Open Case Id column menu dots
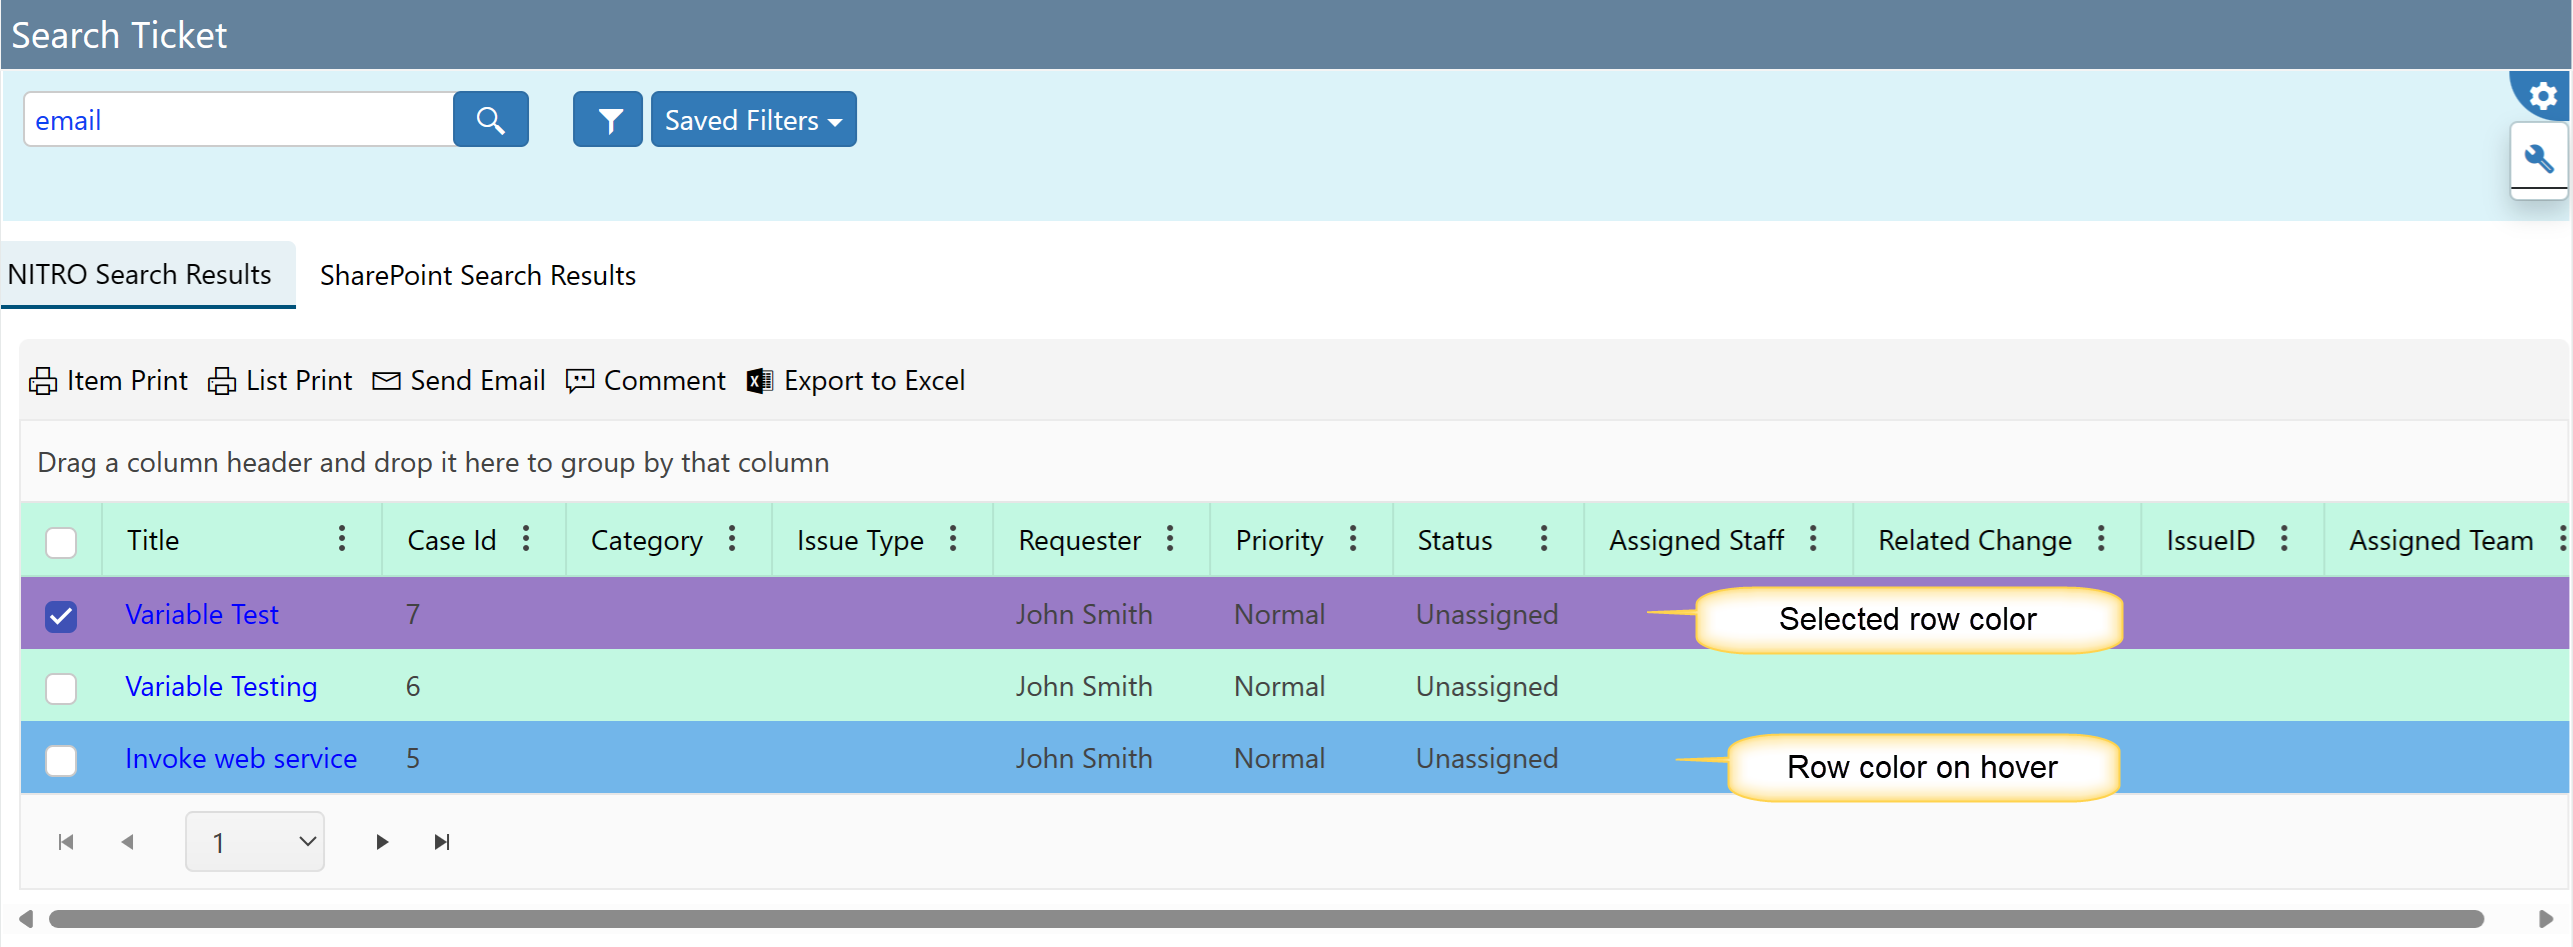Viewport: 2573px width, 947px height. pos(526,539)
